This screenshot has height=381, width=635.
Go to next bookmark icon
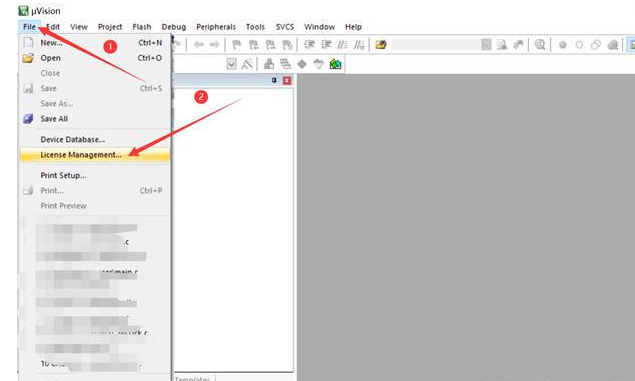coord(270,45)
